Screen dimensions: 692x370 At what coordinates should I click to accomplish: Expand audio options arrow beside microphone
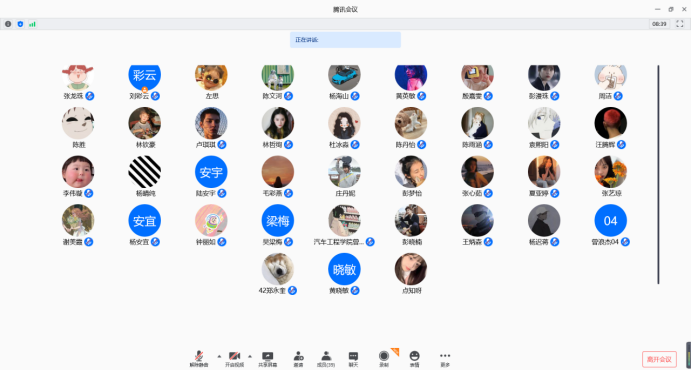(x=219, y=356)
